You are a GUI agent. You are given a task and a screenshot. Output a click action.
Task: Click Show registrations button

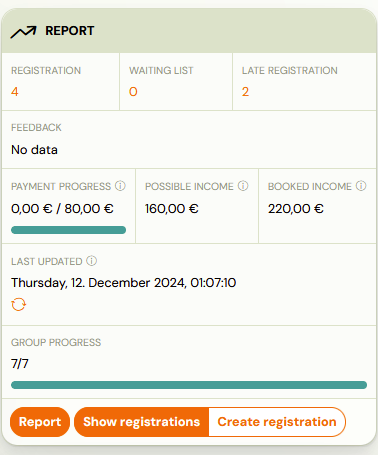pos(141,422)
